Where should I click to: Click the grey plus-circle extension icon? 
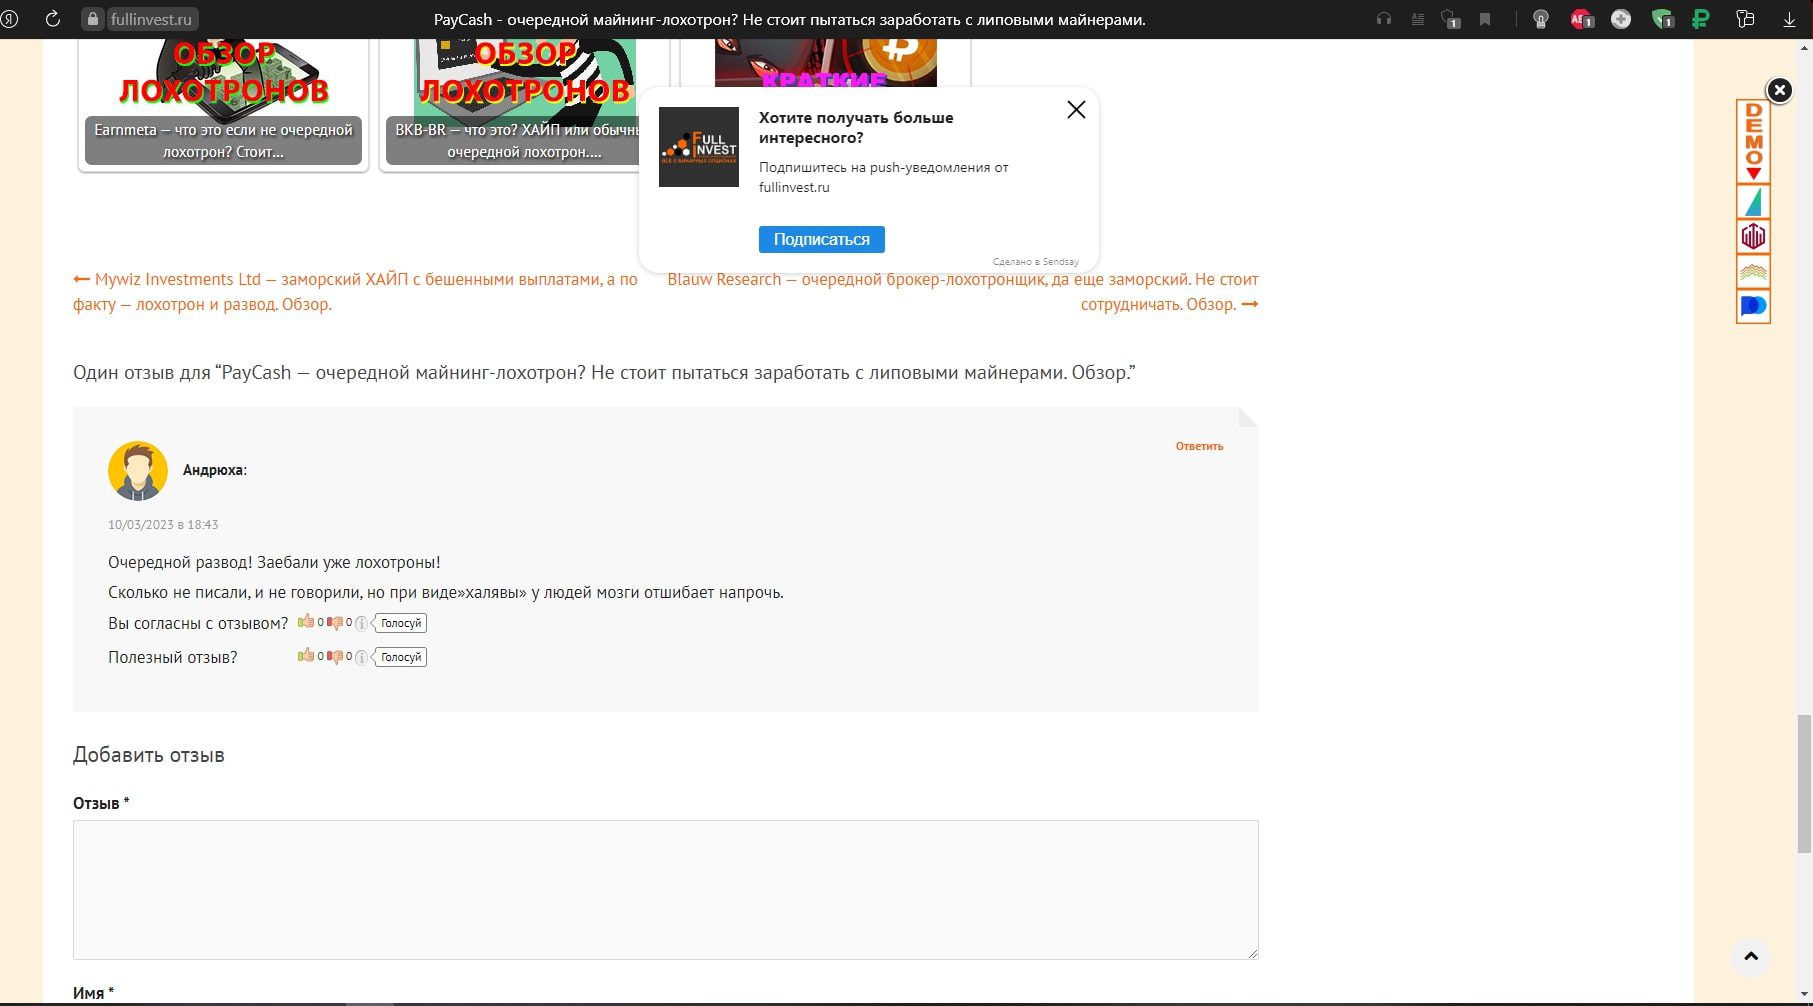click(x=1621, y=19)
